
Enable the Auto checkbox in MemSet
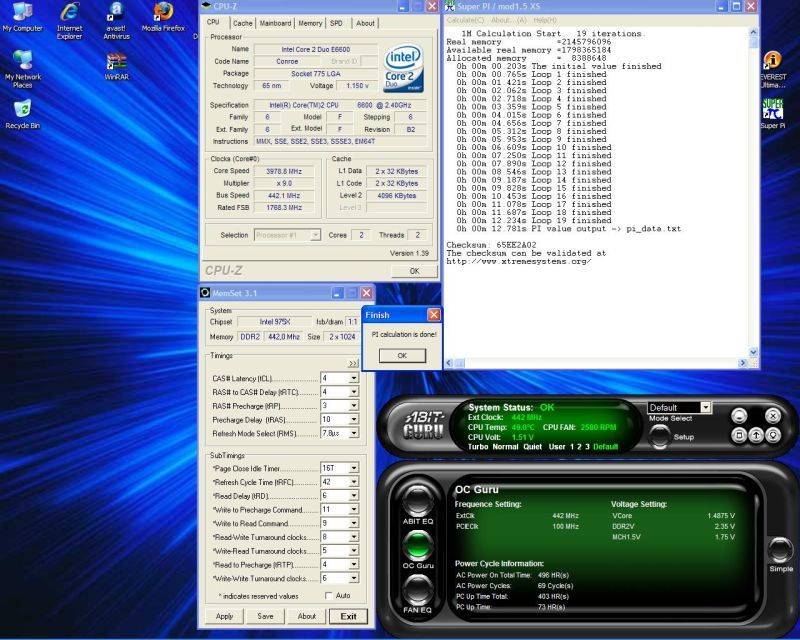pos(329,595)
